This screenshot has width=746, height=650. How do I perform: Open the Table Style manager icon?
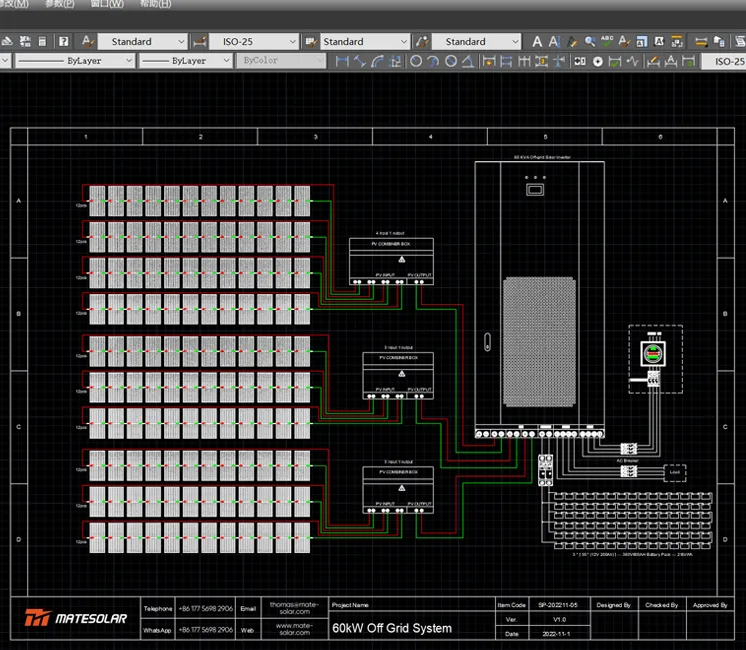pyautogui.click(x=310, y=42)
